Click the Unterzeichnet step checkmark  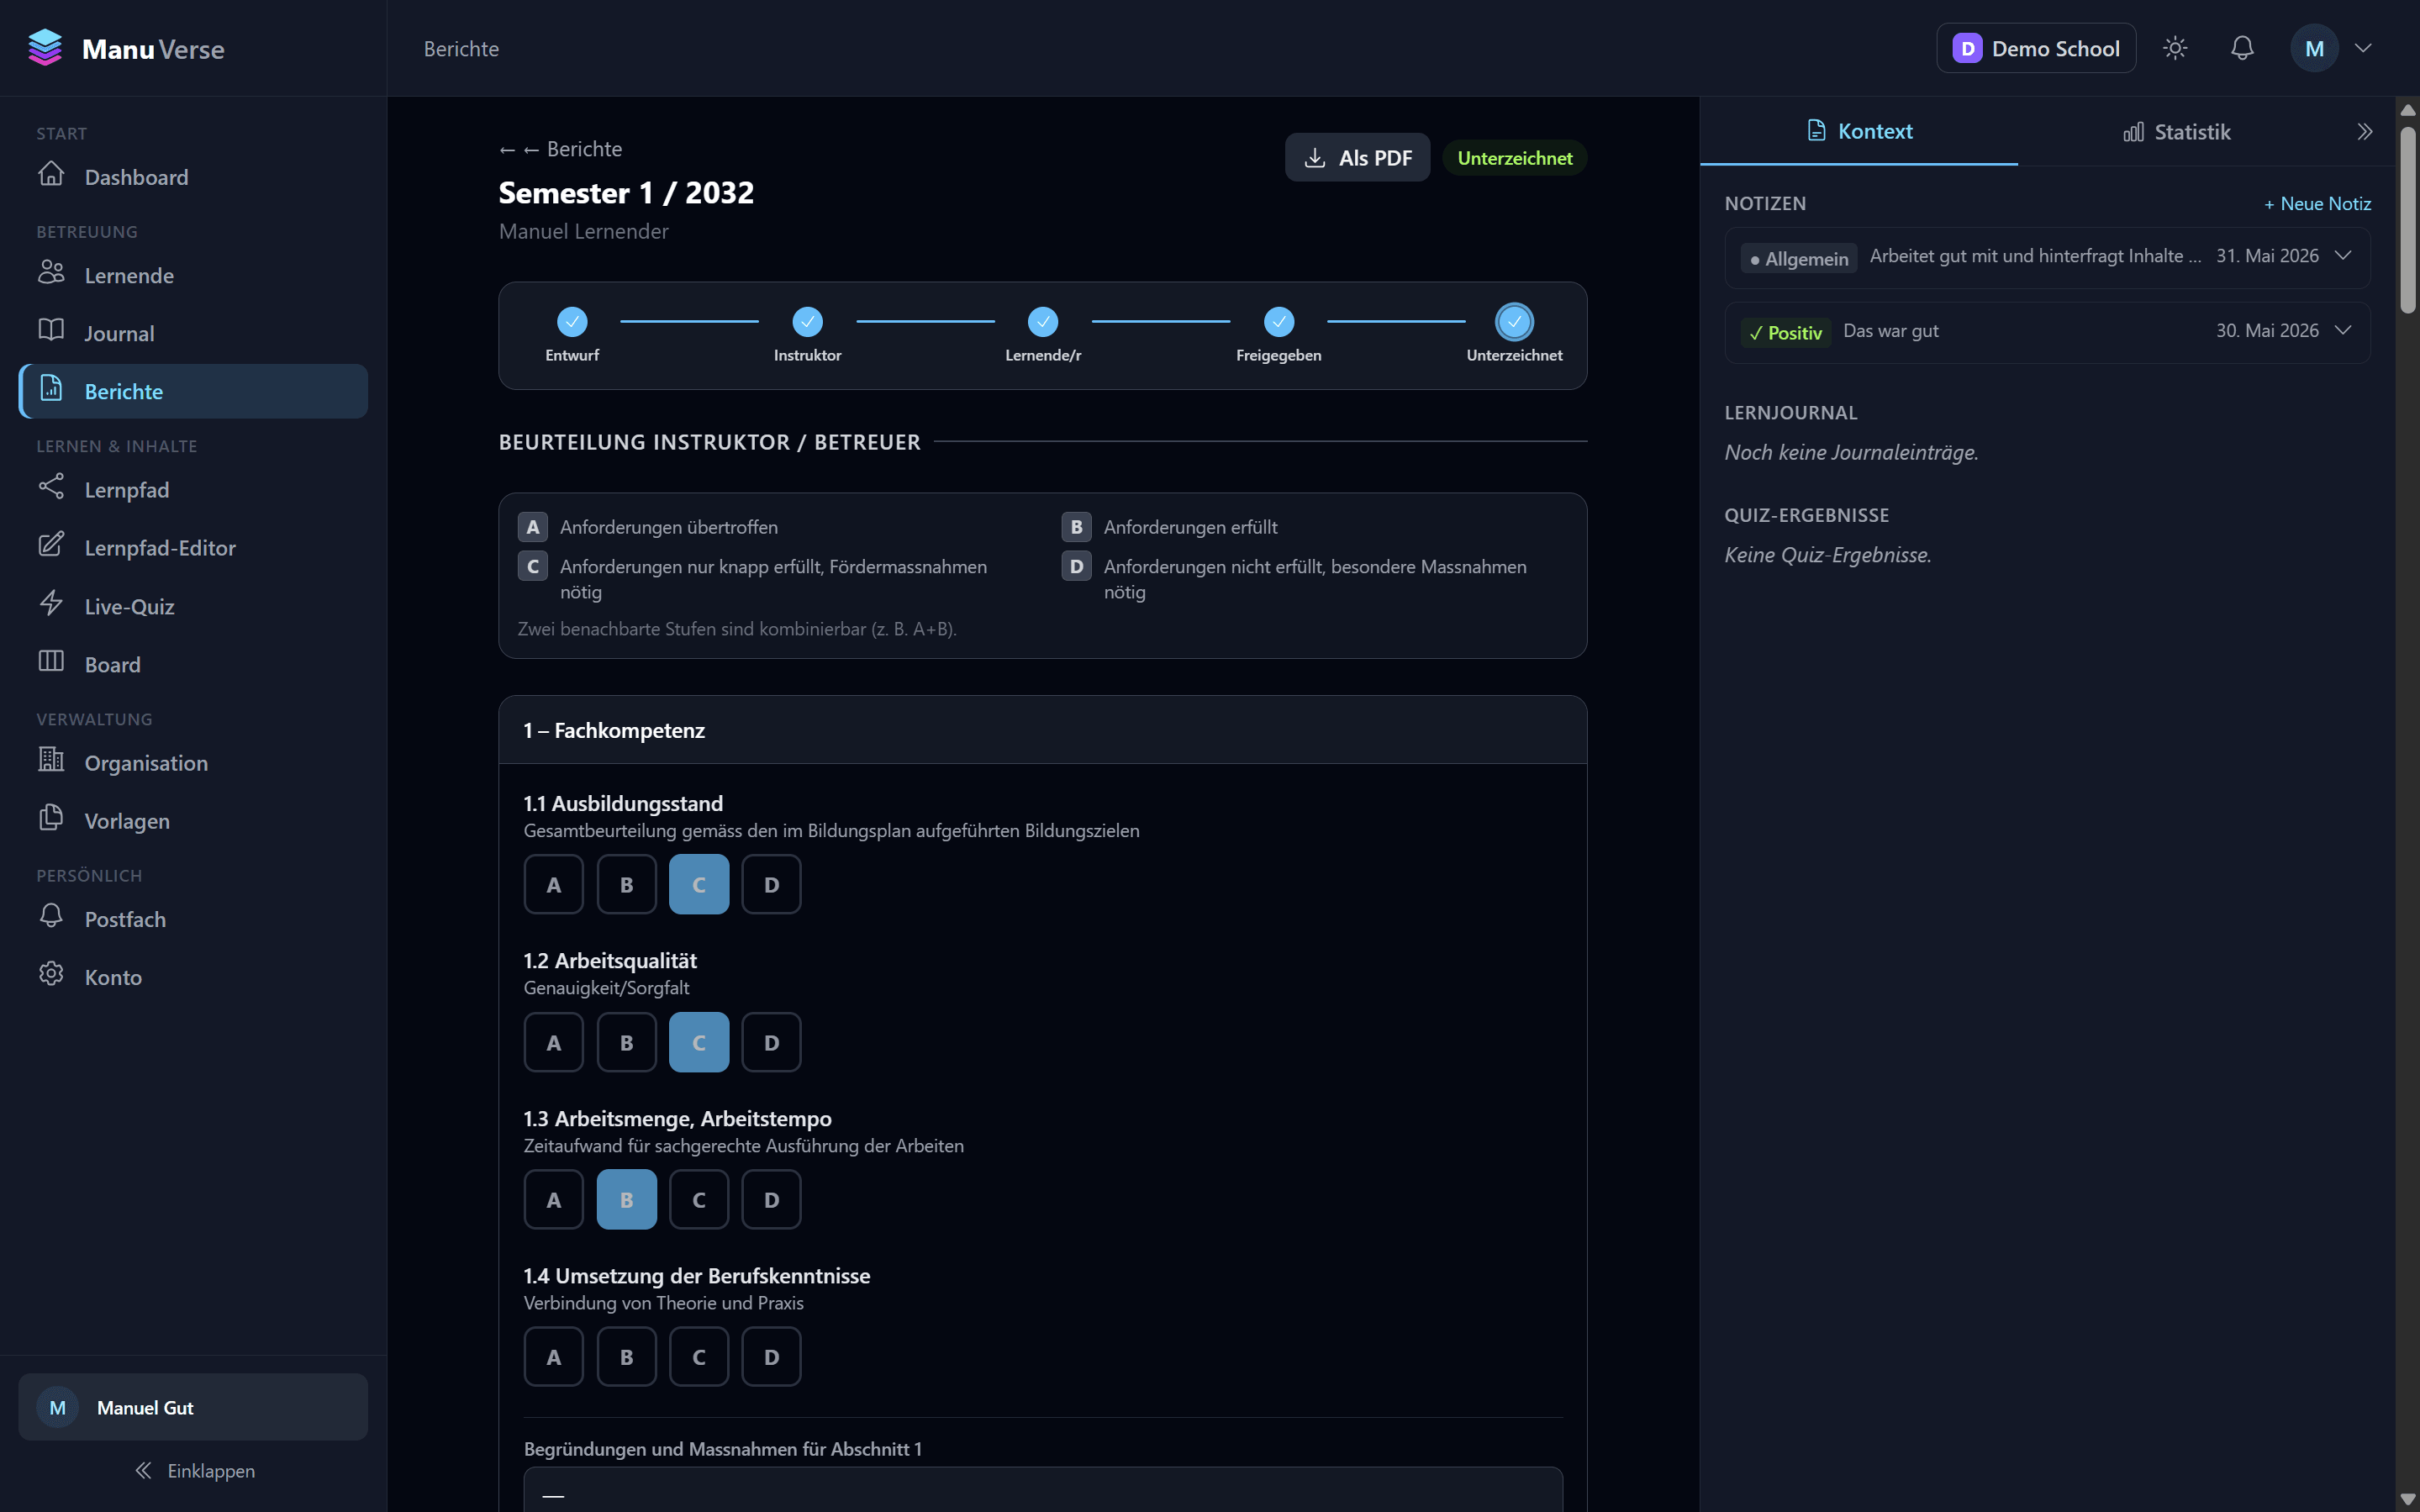click(1514, 322)
